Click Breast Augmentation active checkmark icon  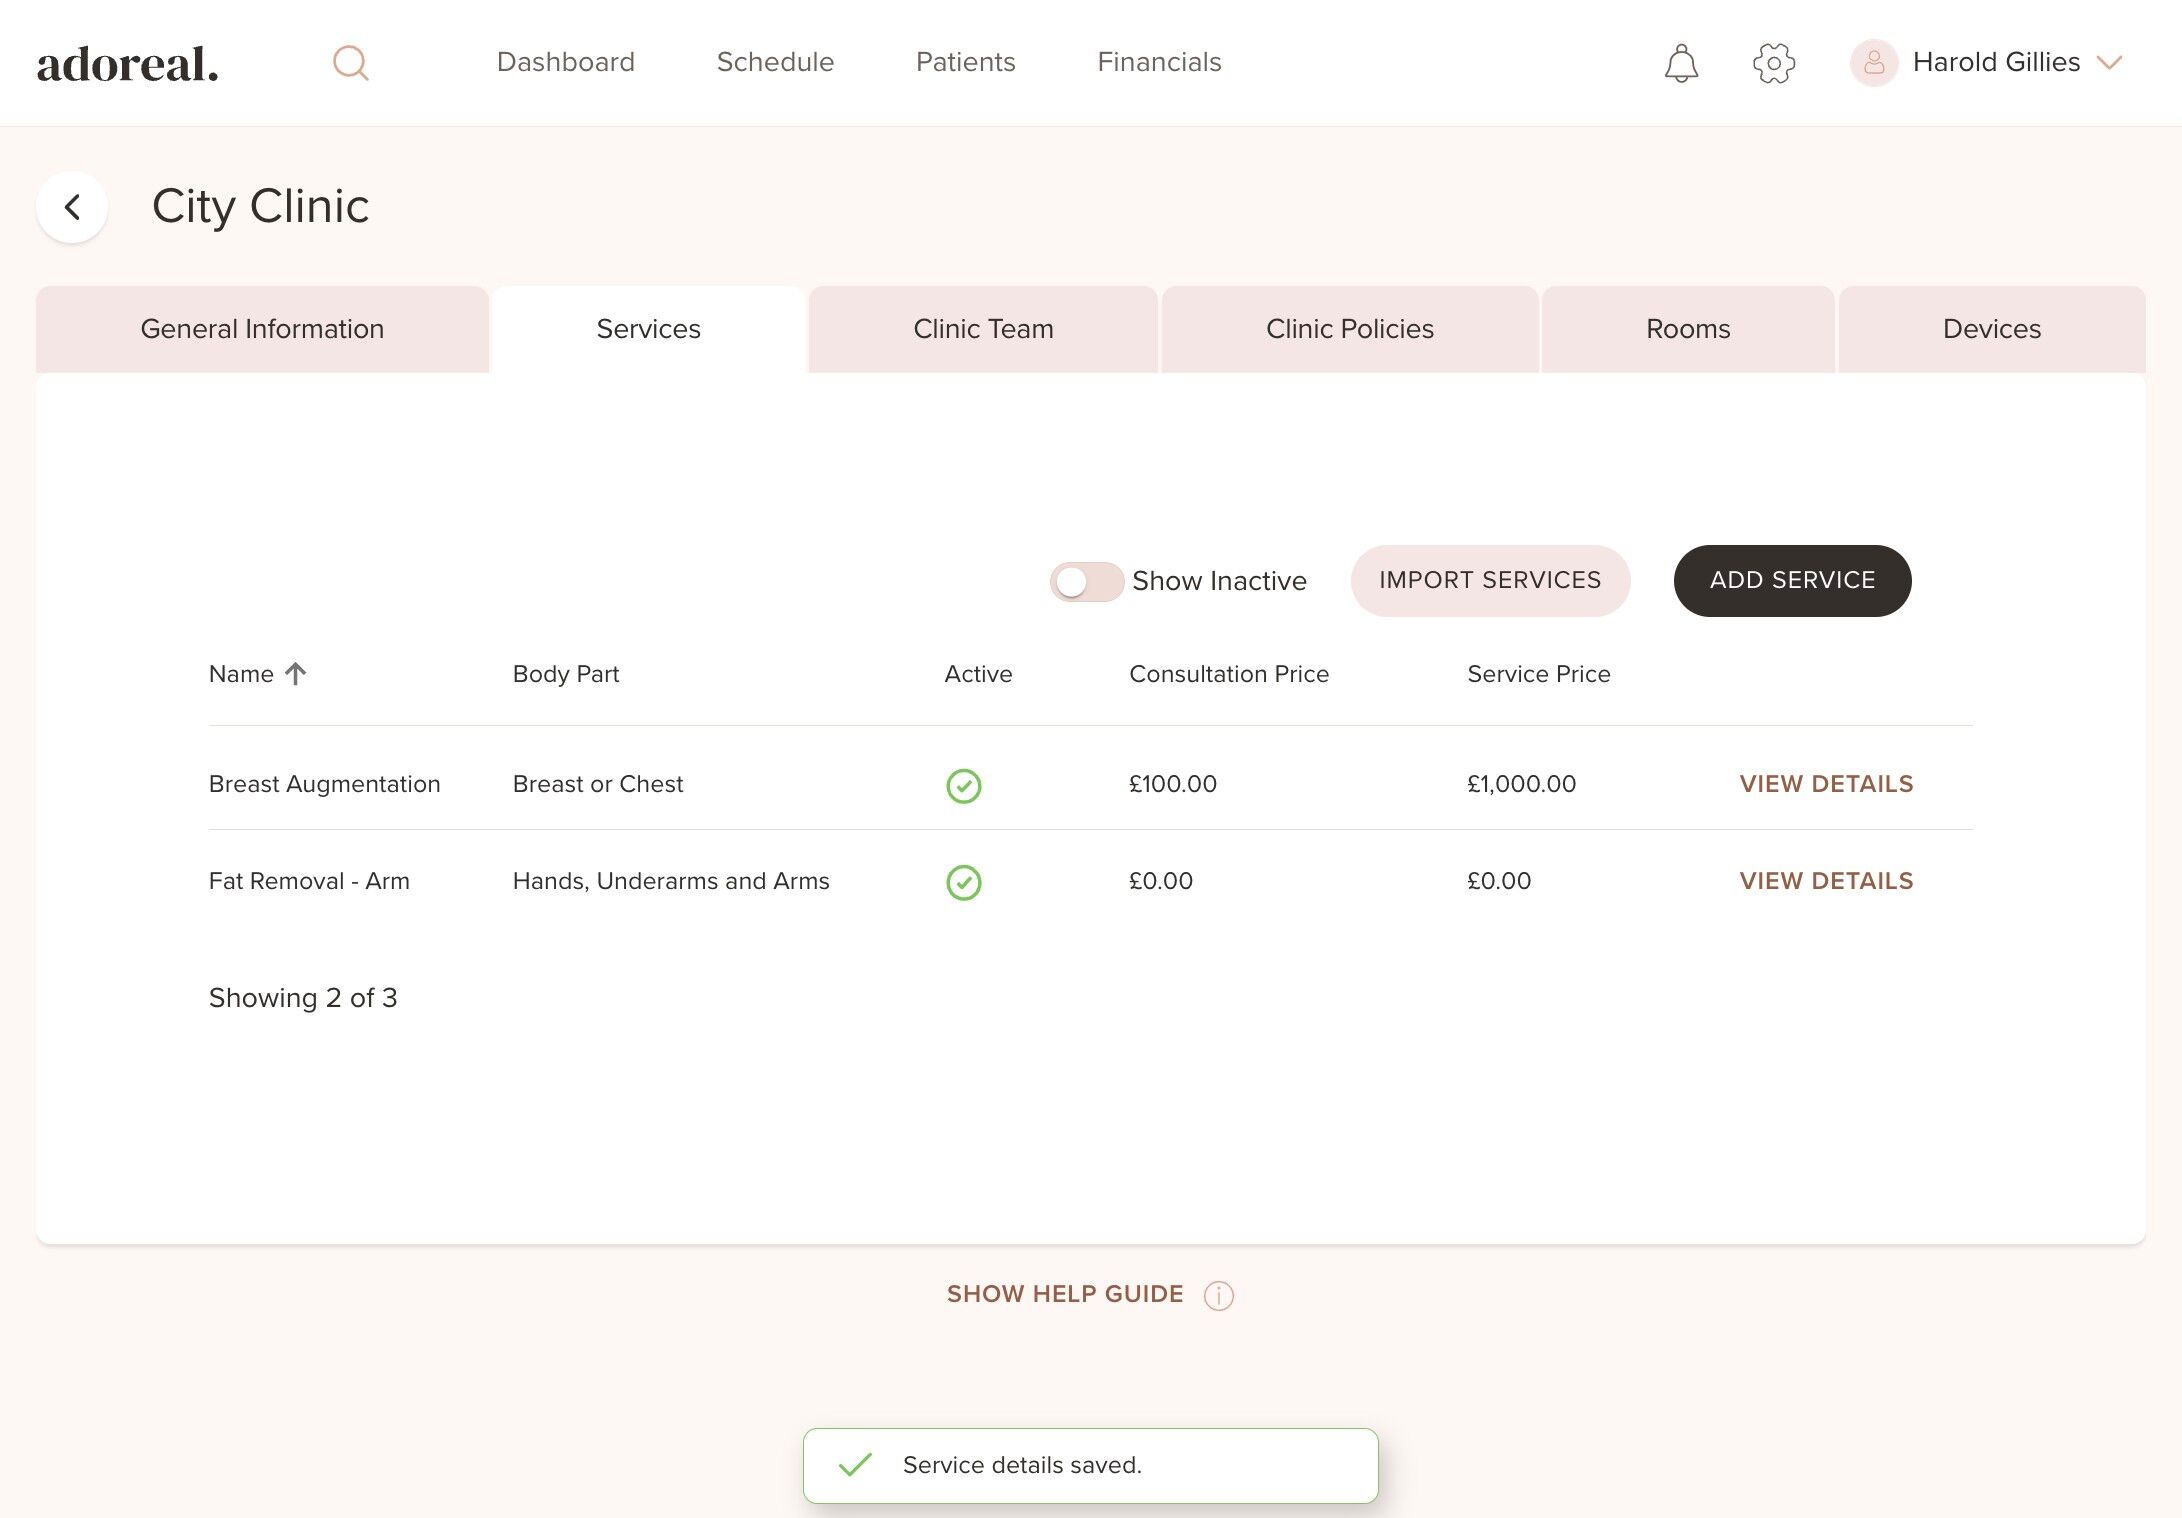(x=963, y=786)
